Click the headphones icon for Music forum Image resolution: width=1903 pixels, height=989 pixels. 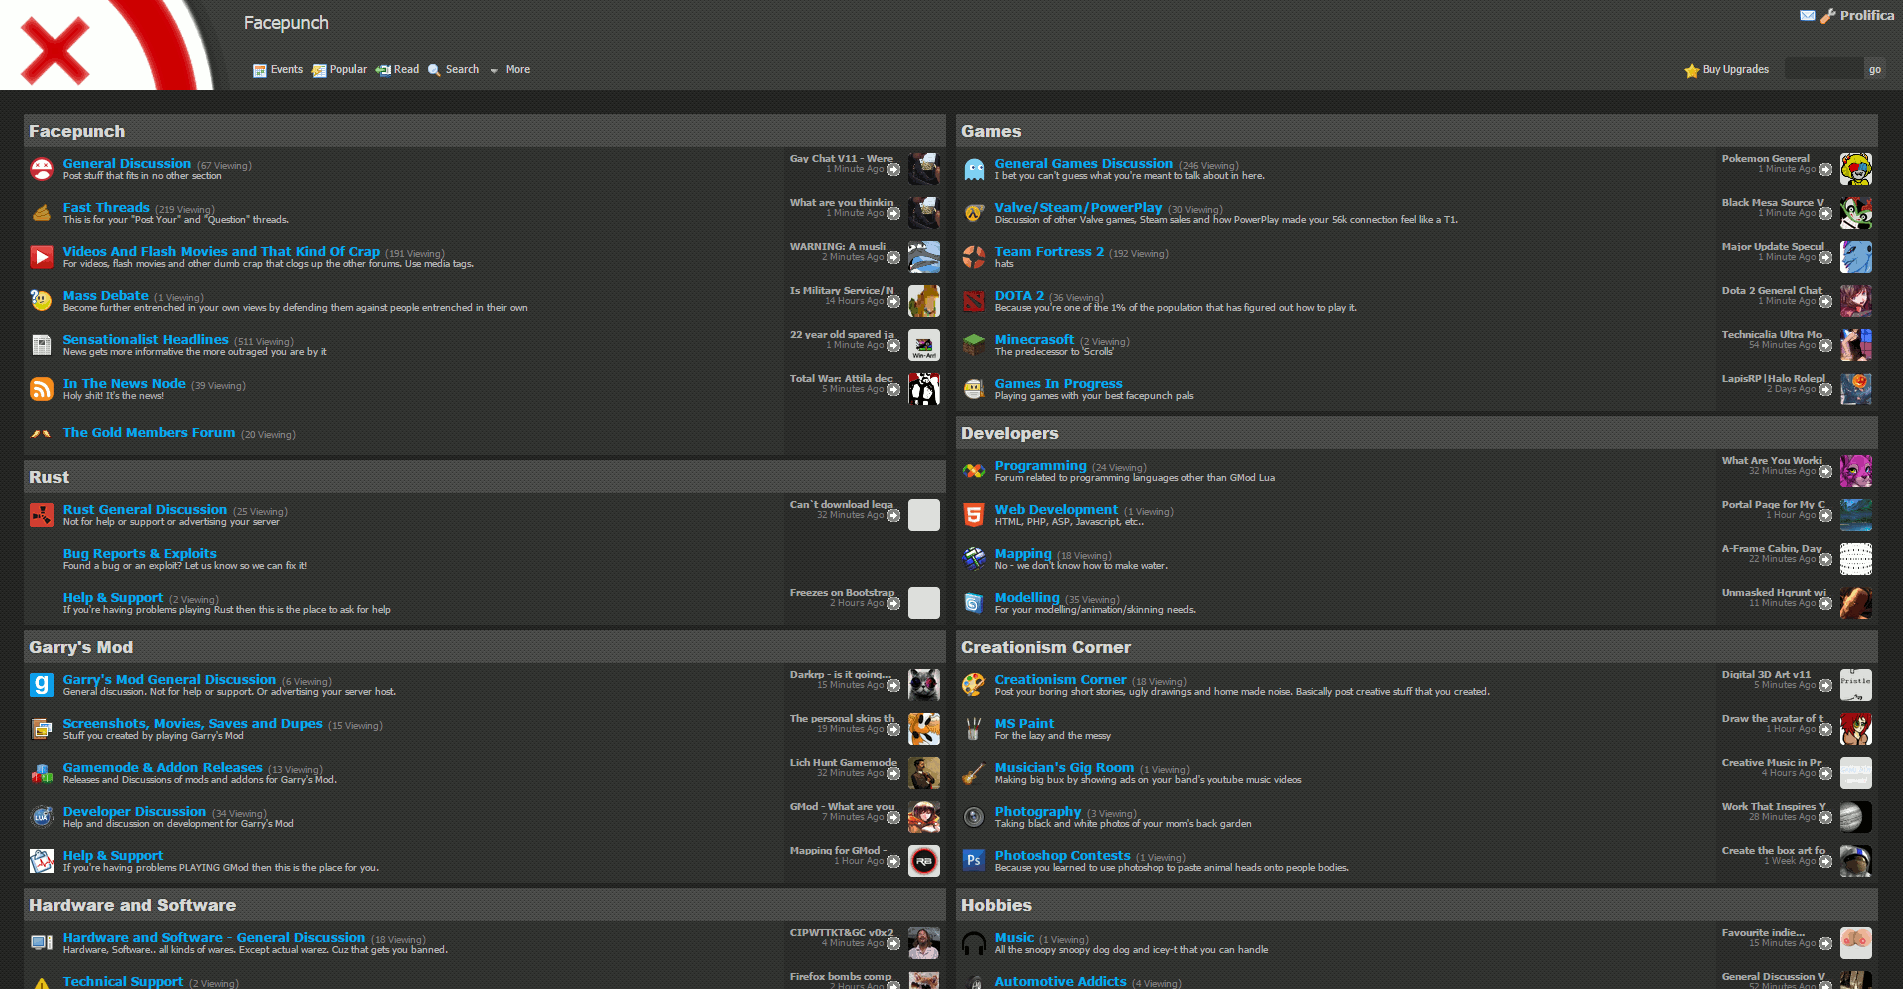click(974, 943)
